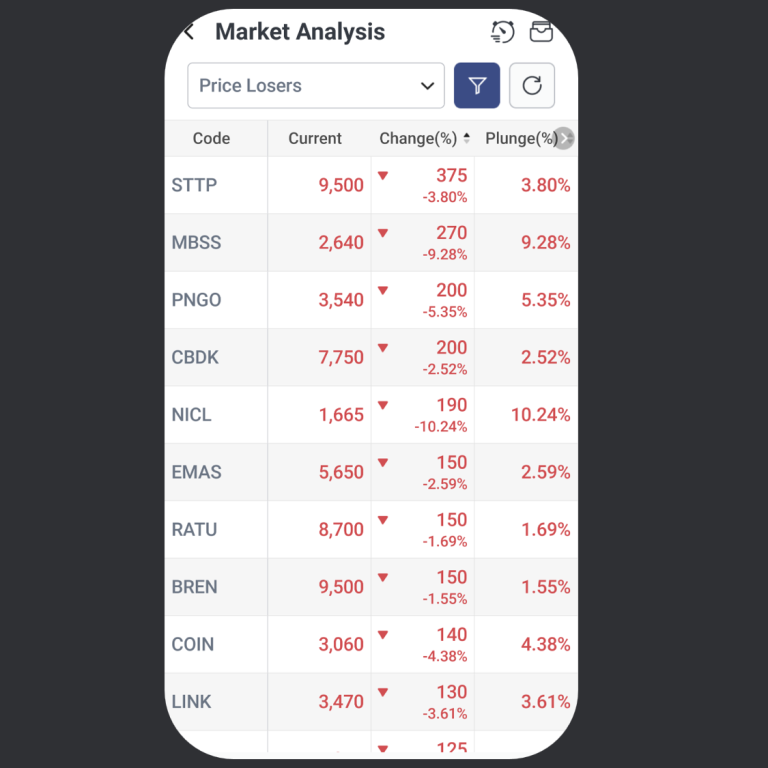Click the down triangle in NICL row

point(383,406)
